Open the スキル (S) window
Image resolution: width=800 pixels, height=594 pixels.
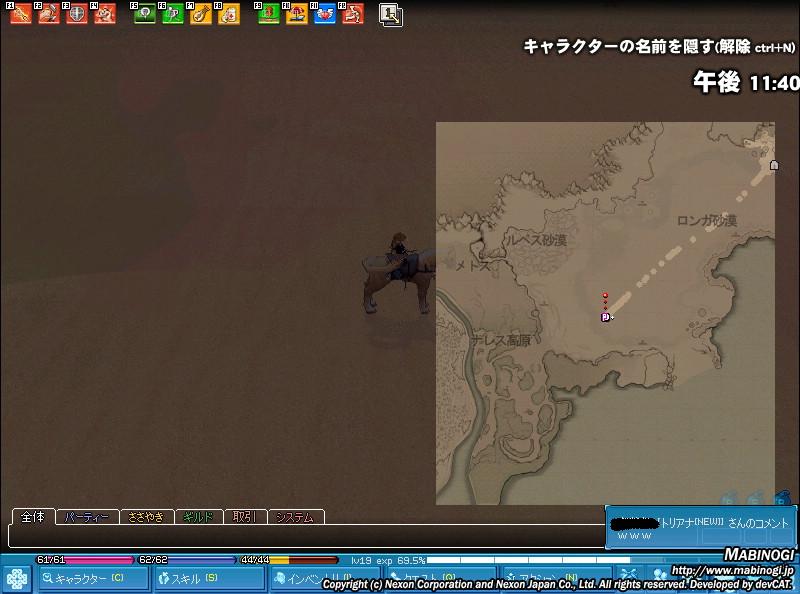(209, 579)
